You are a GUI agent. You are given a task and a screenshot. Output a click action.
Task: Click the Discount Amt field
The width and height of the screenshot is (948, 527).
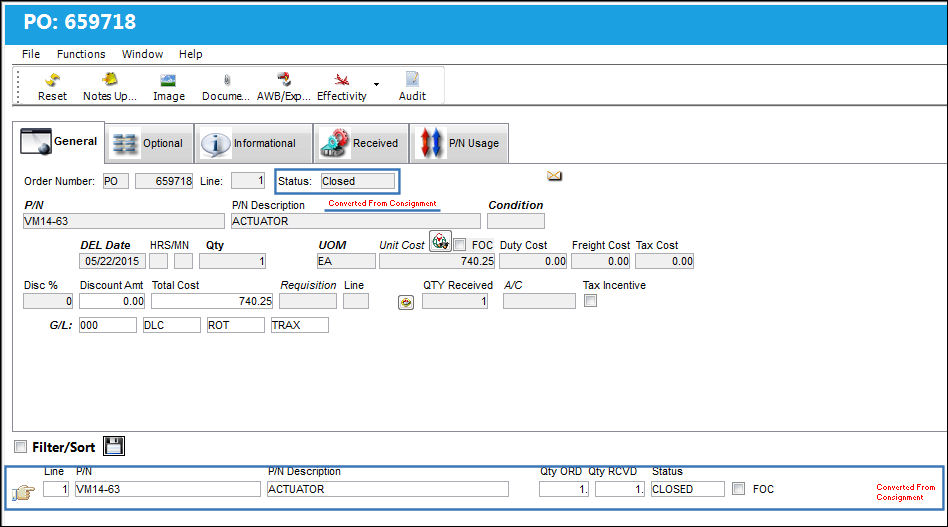point(112,301)
